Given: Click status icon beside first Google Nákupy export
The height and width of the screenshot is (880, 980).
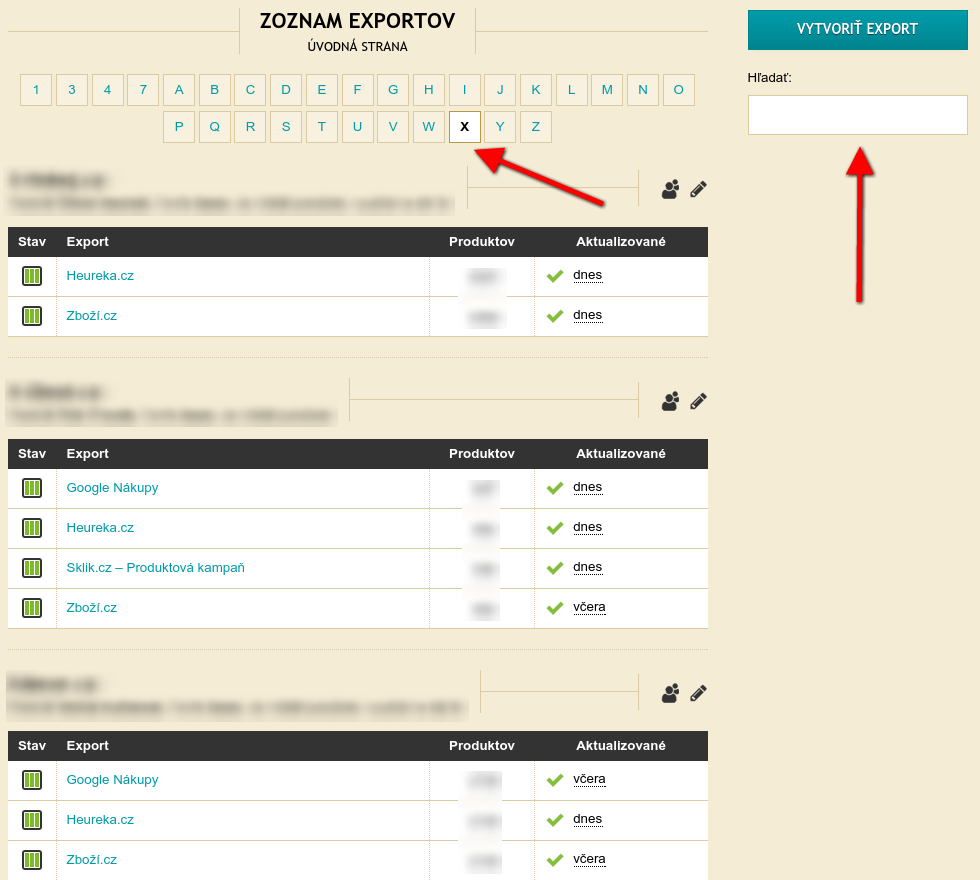Looking at the screenshot, I should pyautogui.click(x=32, y=488).
